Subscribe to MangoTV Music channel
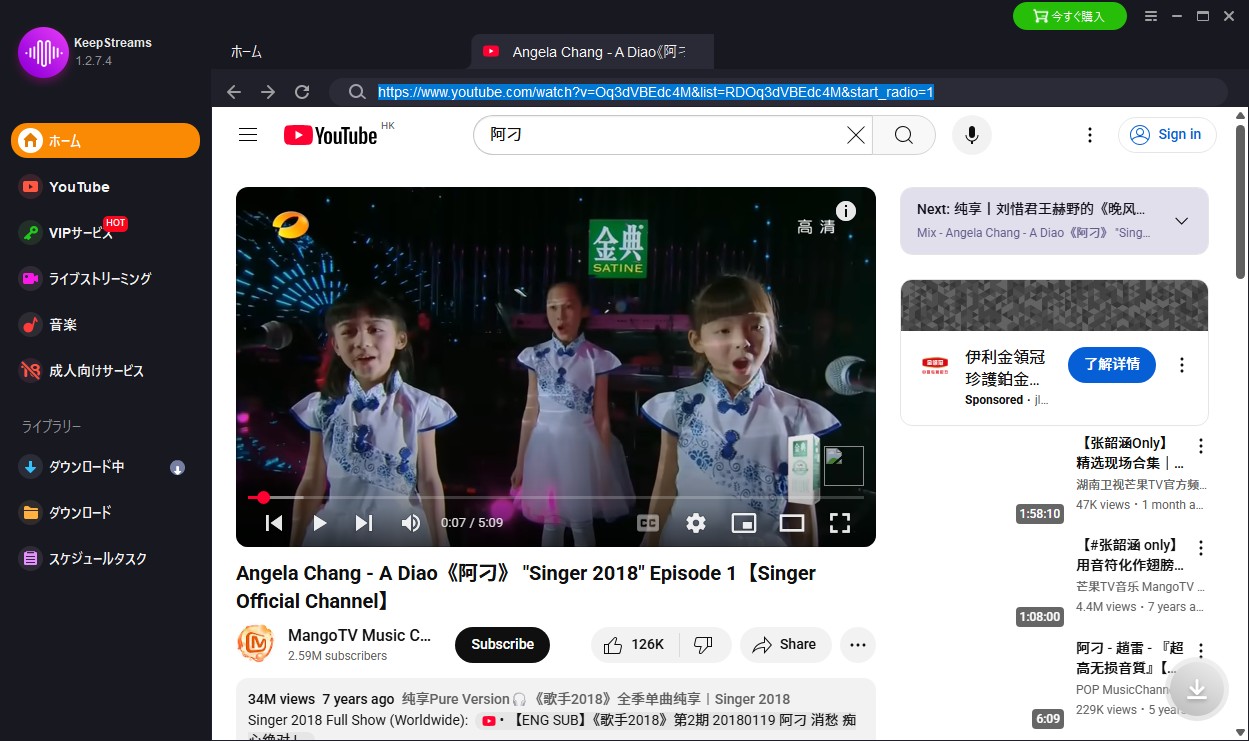Viewport: 1249px width, 741px height. tap(502, 645)
